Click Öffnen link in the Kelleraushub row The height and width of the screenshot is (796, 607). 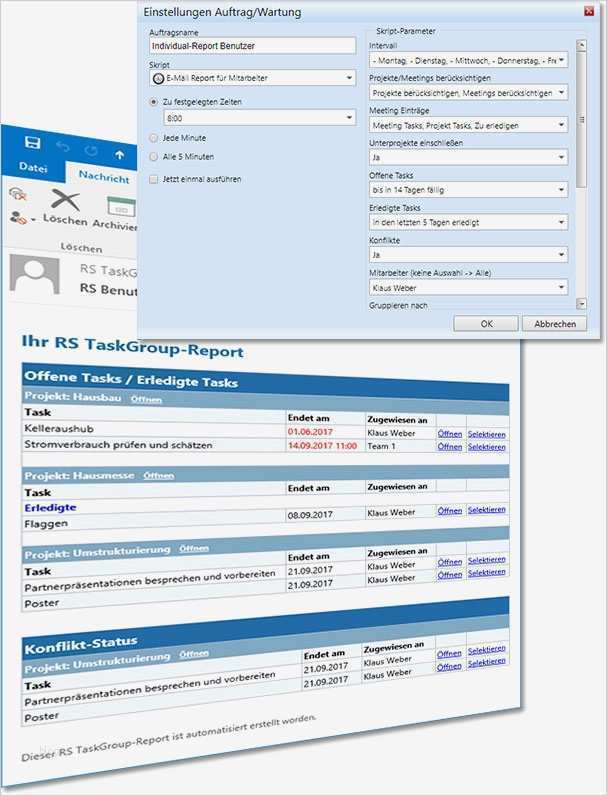450,434
